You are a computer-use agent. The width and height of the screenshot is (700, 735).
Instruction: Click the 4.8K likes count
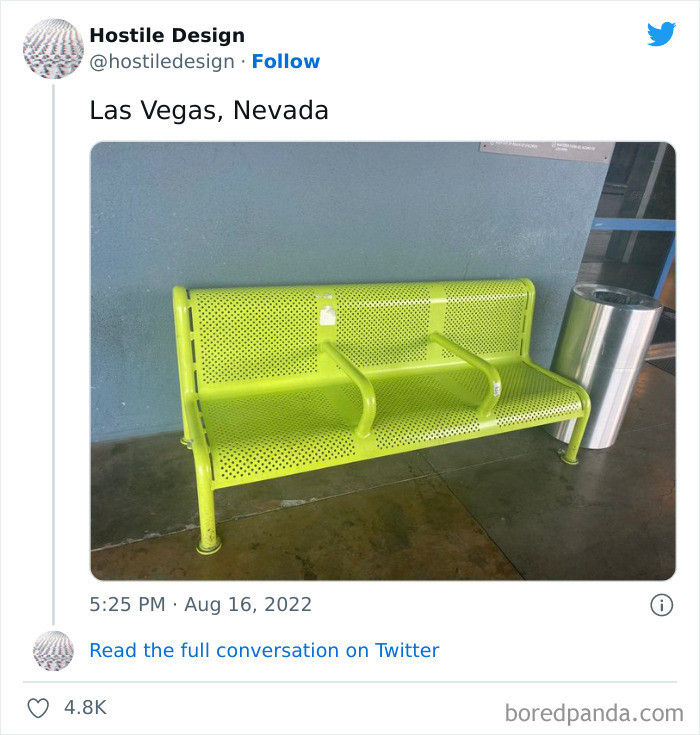[85, 707]
